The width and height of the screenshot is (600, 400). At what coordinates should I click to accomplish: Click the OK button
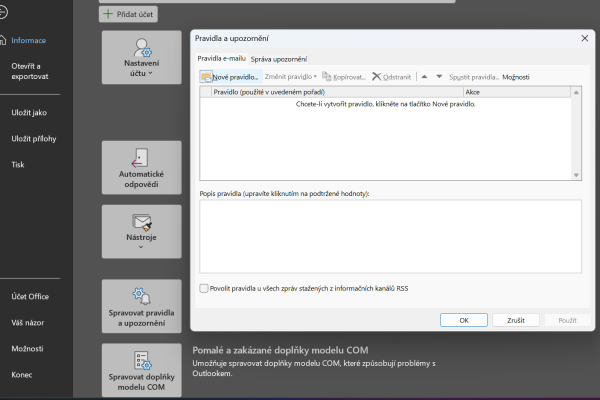pyautogui.click(x=464, y=320)
